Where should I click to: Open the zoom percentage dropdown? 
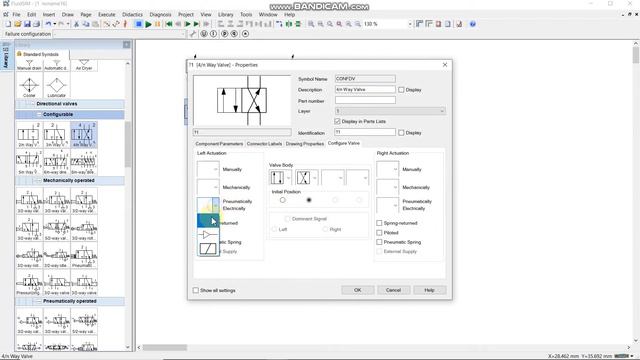(410, 24)
